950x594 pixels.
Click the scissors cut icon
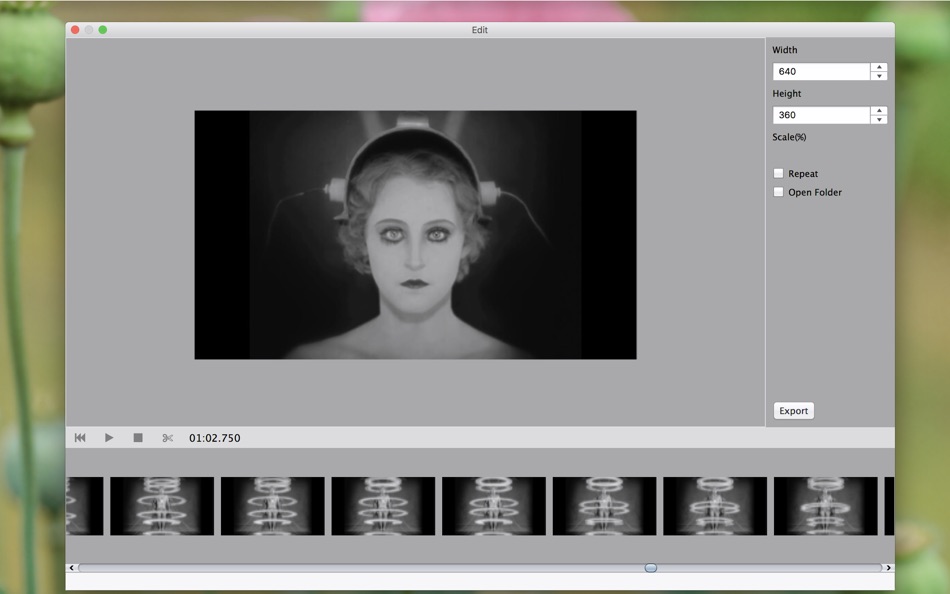[x=168, y=438]
